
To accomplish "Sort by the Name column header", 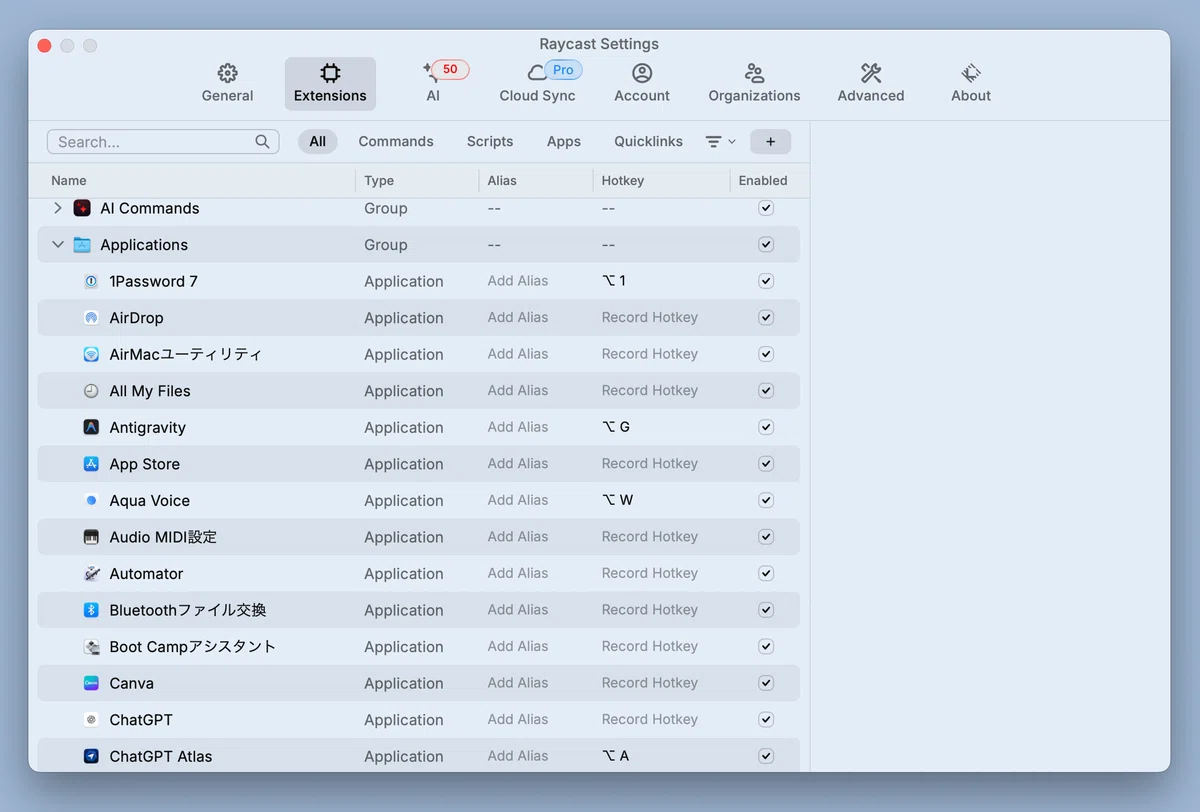I will [69, 181].
